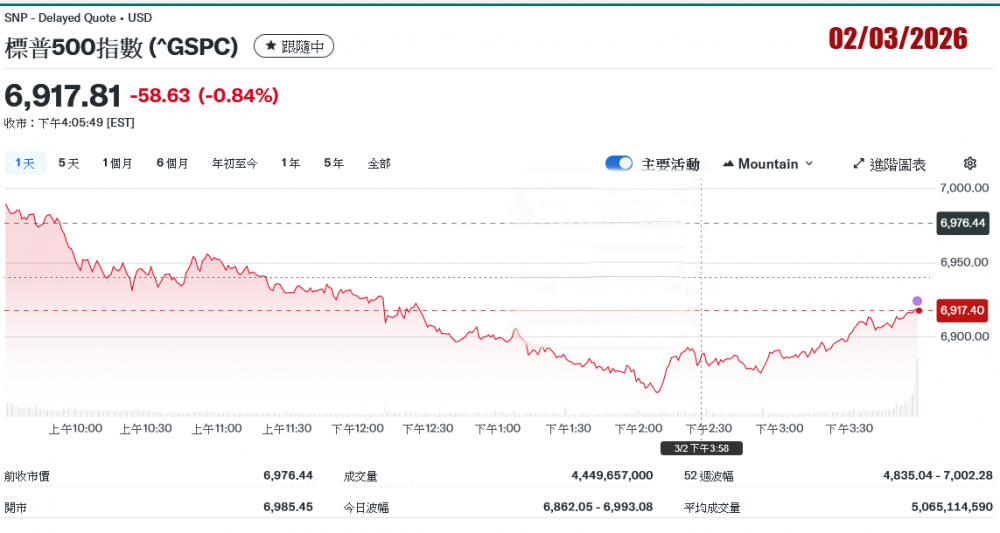Select the 1天 time range tab

[25, 163]
